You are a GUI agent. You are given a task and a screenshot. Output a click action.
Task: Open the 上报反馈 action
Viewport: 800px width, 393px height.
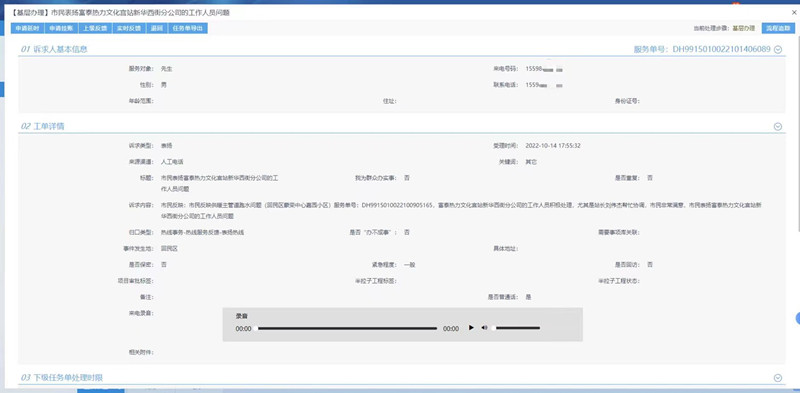[x=95, y=29]
